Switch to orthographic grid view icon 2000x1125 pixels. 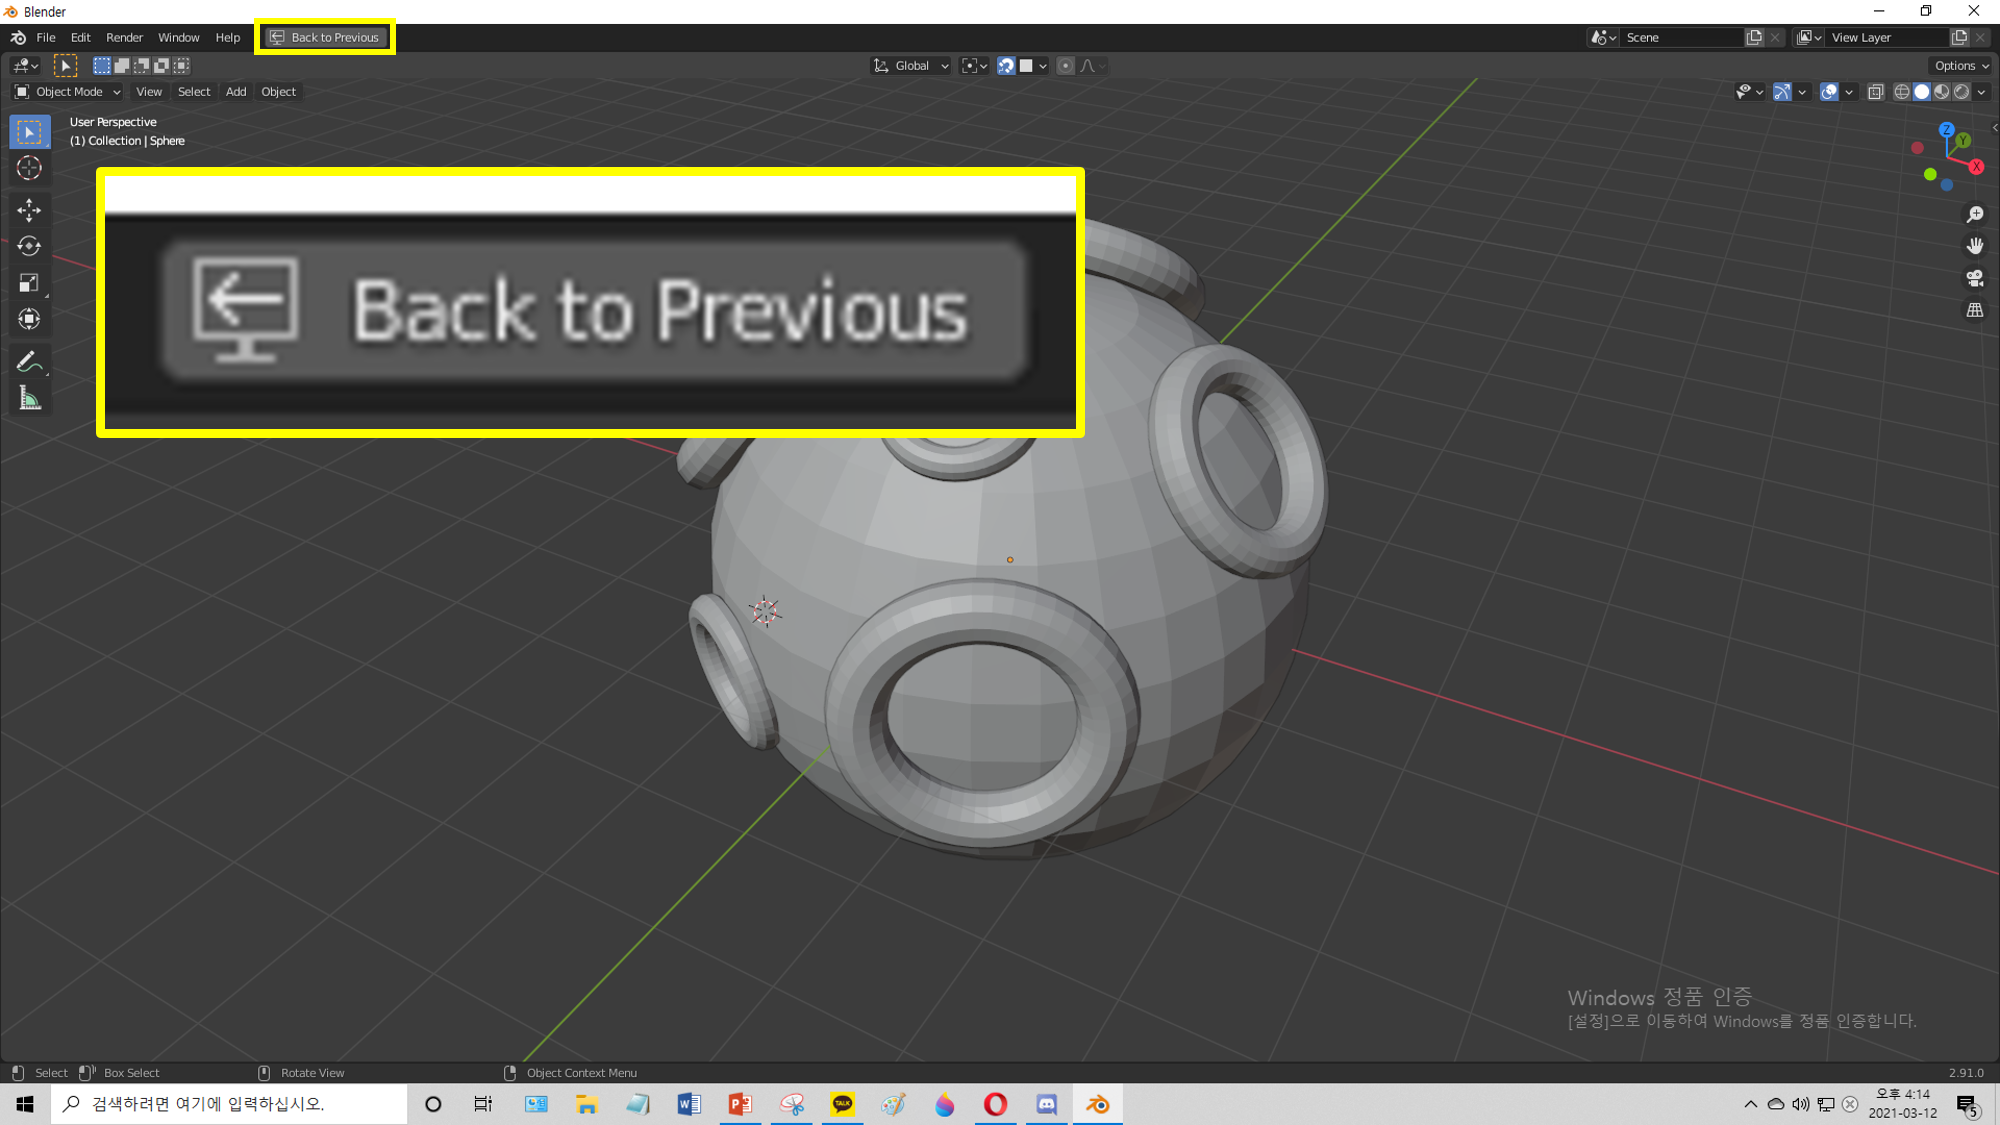click(x=1975, y=310)
